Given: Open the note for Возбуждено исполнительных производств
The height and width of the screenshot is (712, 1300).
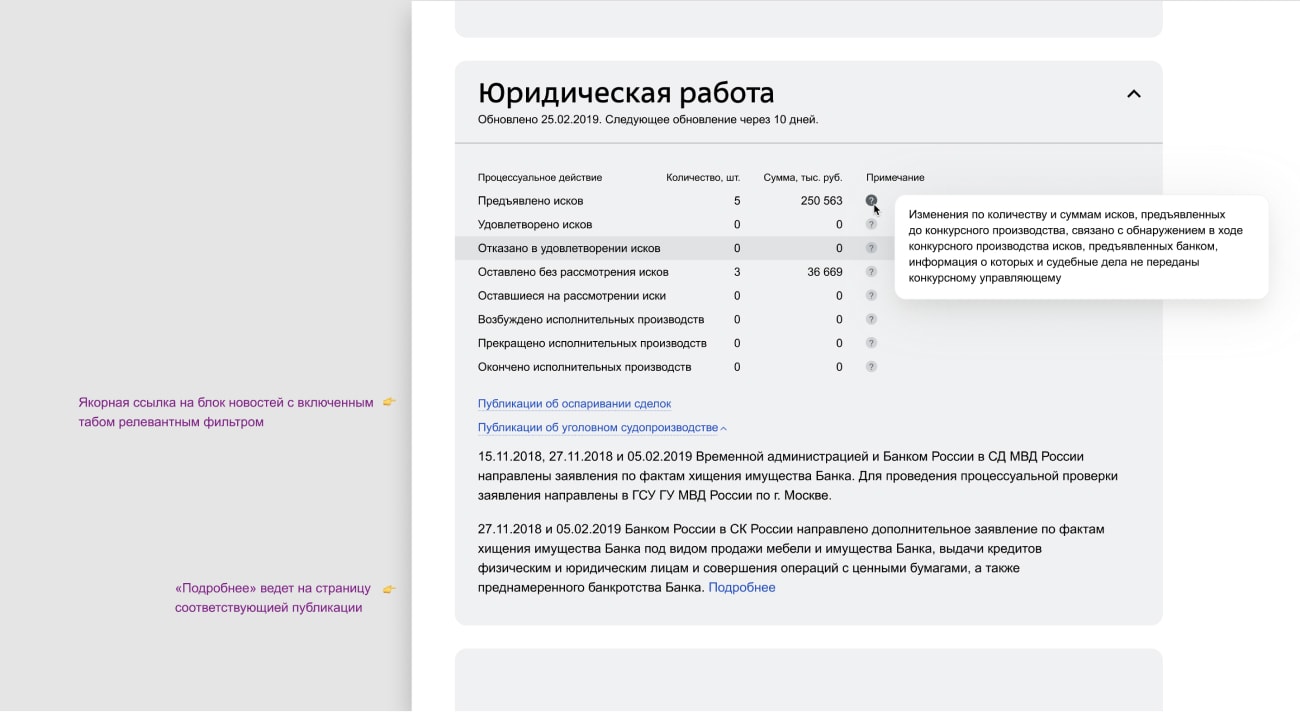Looking at the screenshot, I should coord(871,320).
